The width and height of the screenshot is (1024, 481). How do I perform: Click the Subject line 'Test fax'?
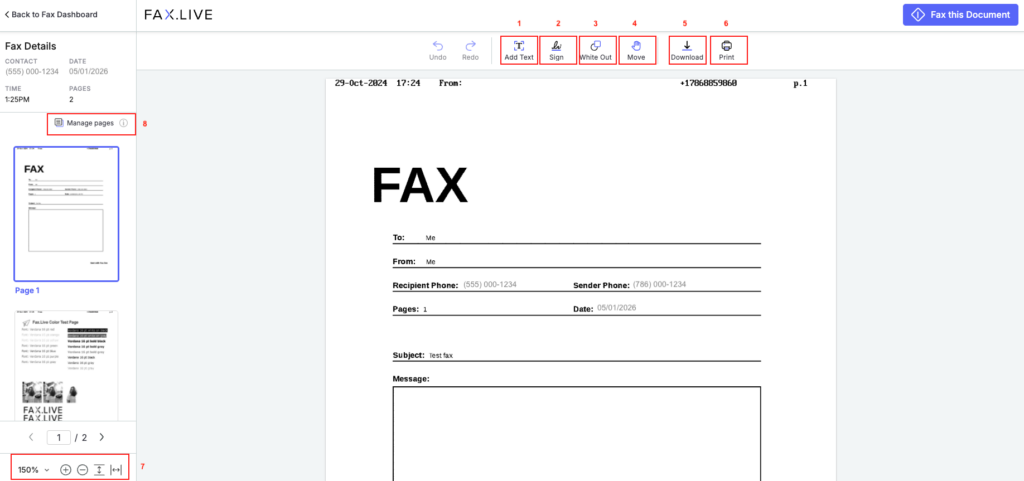[x=440, y=356]
